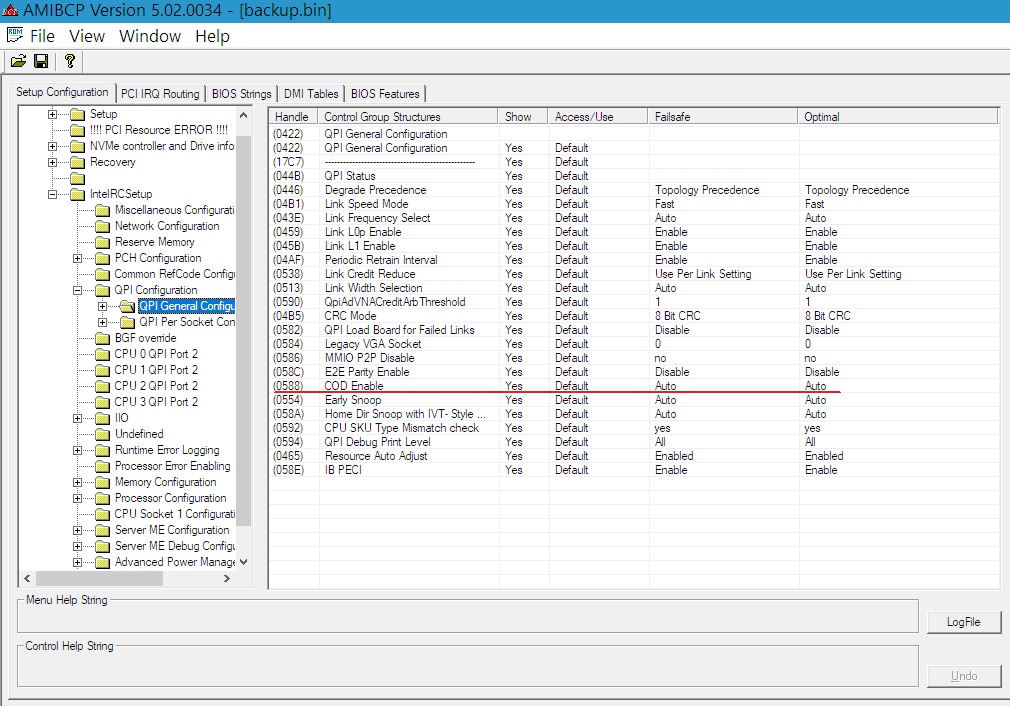Image resolution: width=1010 pixels, height=706 pixels.
Task: Click the Server ME Configuration folder icon
Action: [x=102, y=530]
